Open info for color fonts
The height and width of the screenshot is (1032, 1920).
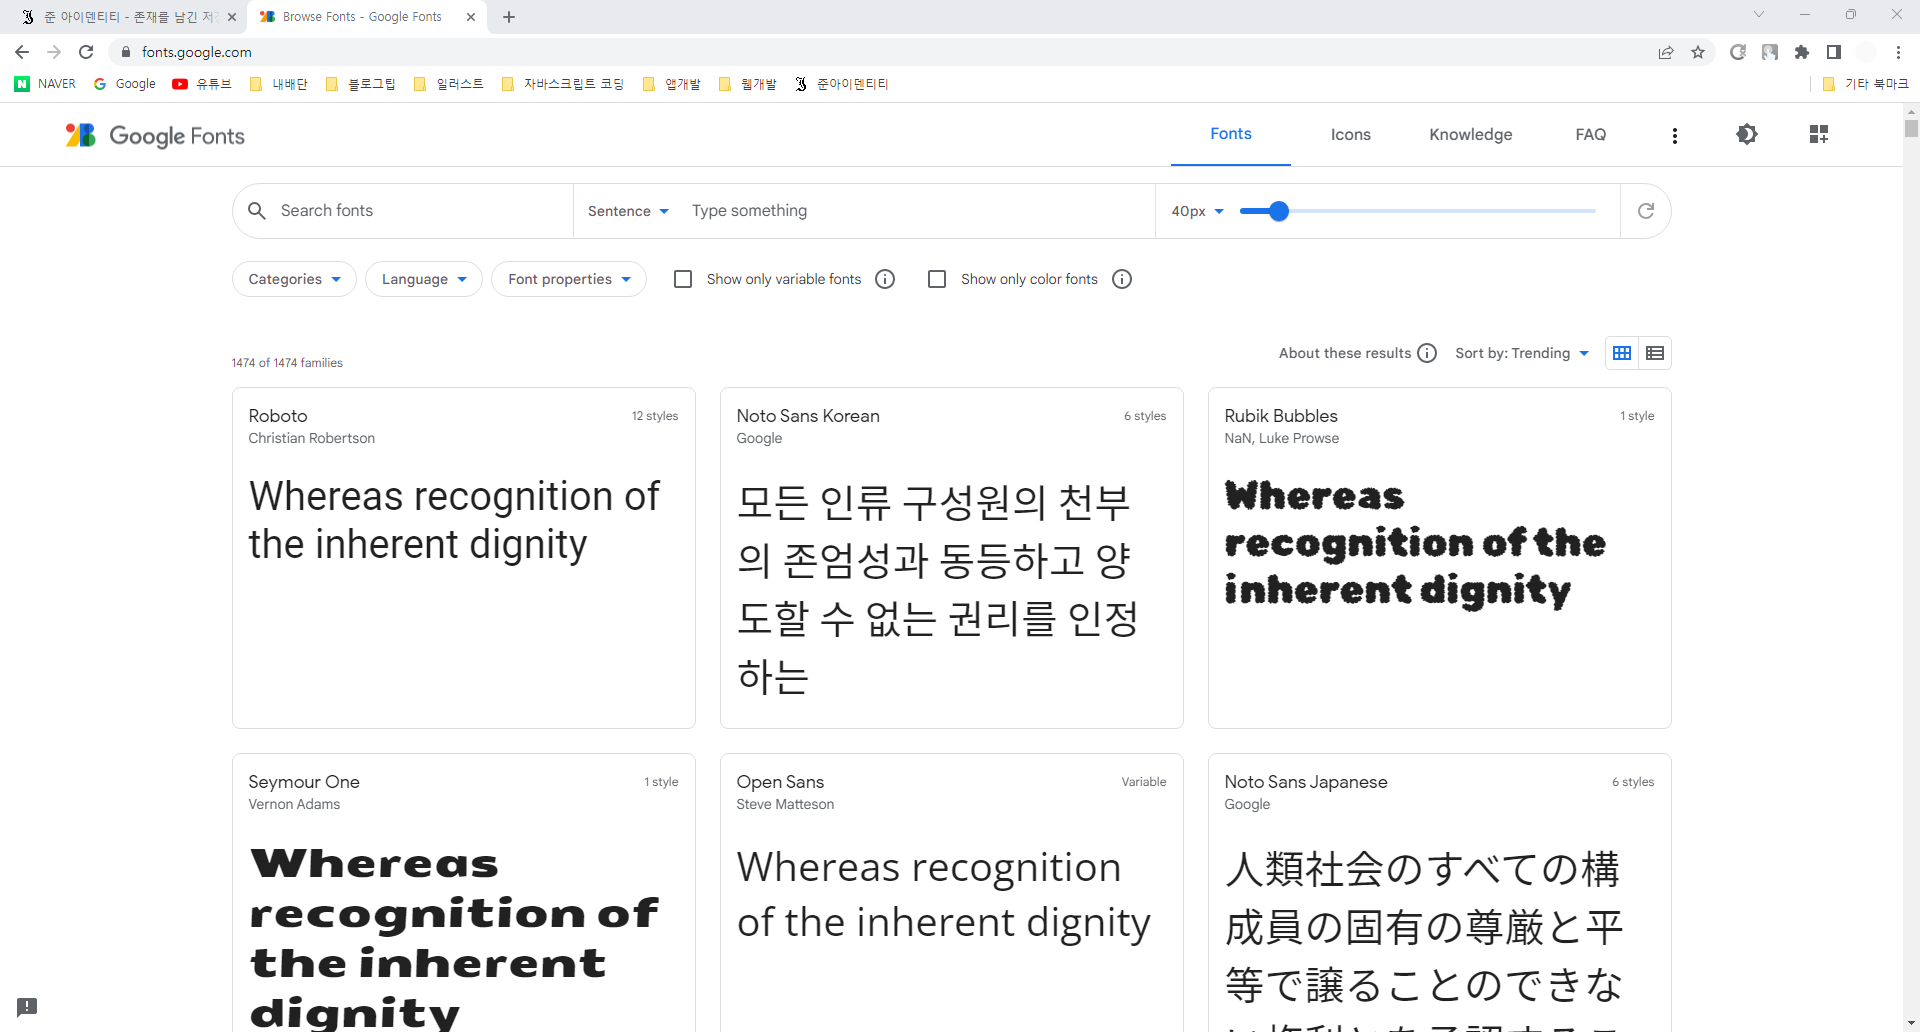click(x=1122, y=279)
